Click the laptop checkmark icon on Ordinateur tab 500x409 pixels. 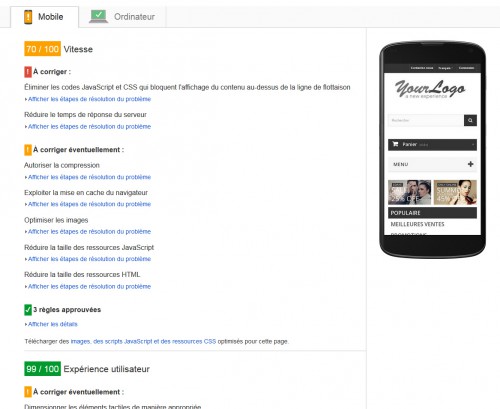tap(99, 16)
